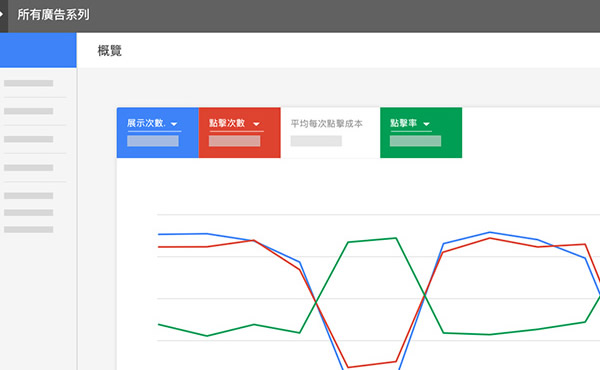Click the third gray sidebar menu item
The width and height of the screenshot is (600, 370).
pyautogui.click(x=29, y=139)
